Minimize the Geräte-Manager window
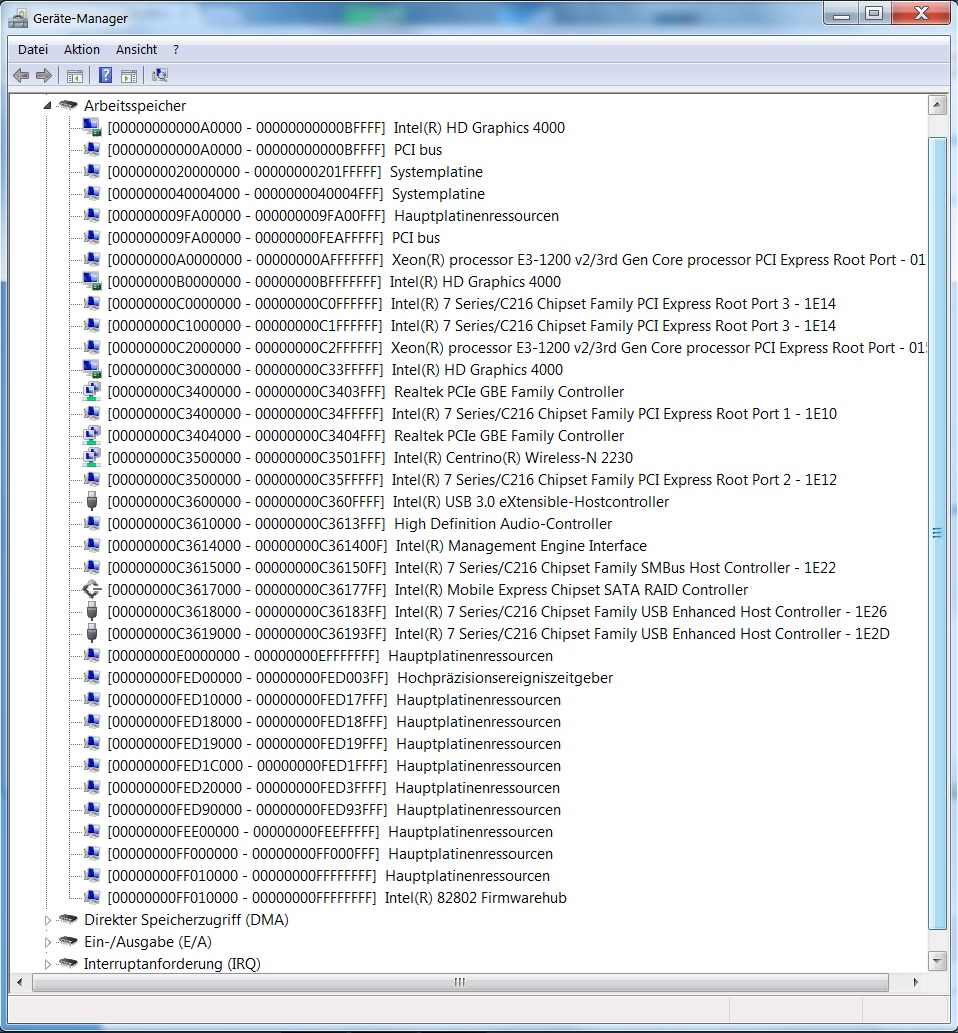The image size is (958, 1033). (841, 13)
